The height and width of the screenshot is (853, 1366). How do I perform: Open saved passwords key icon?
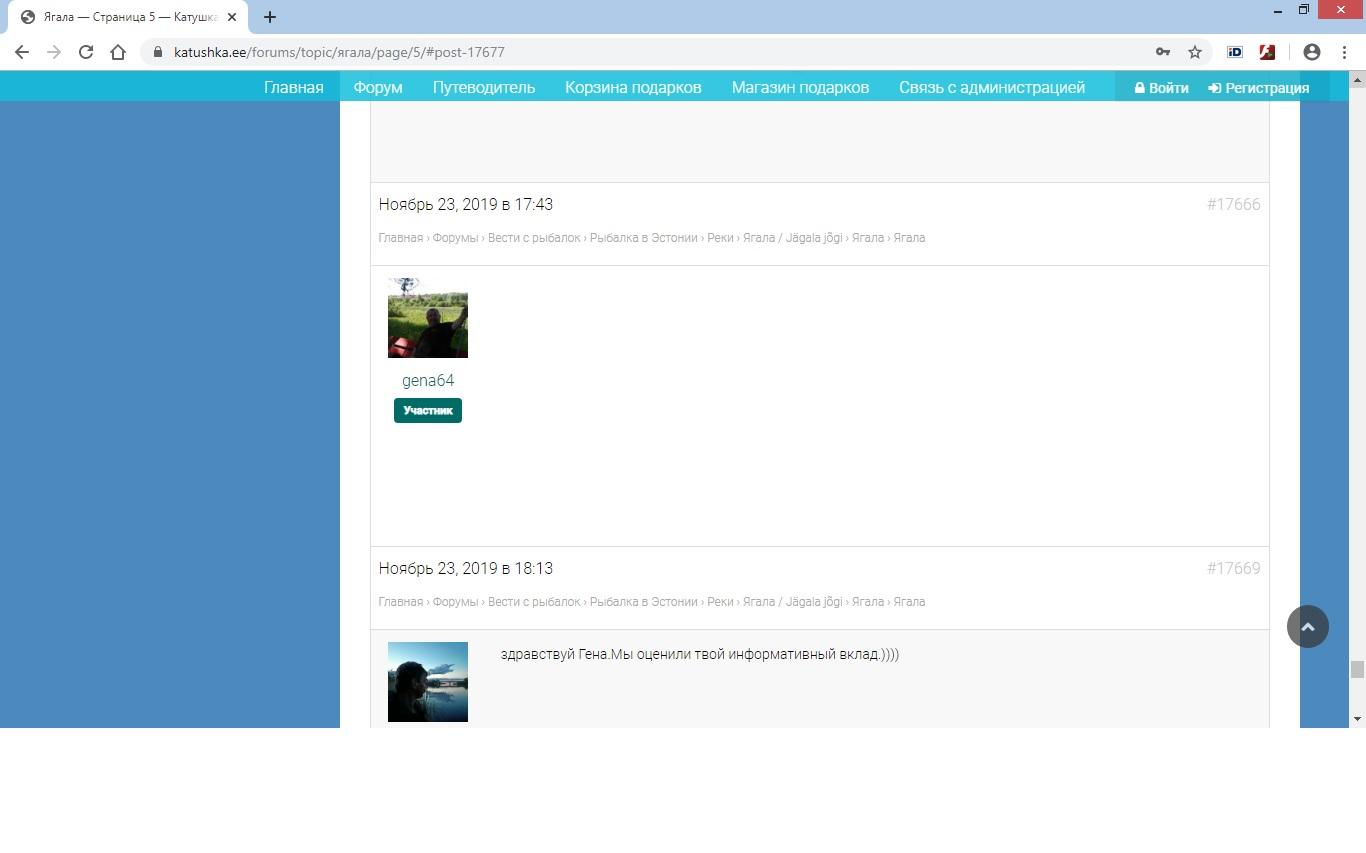1162,52
